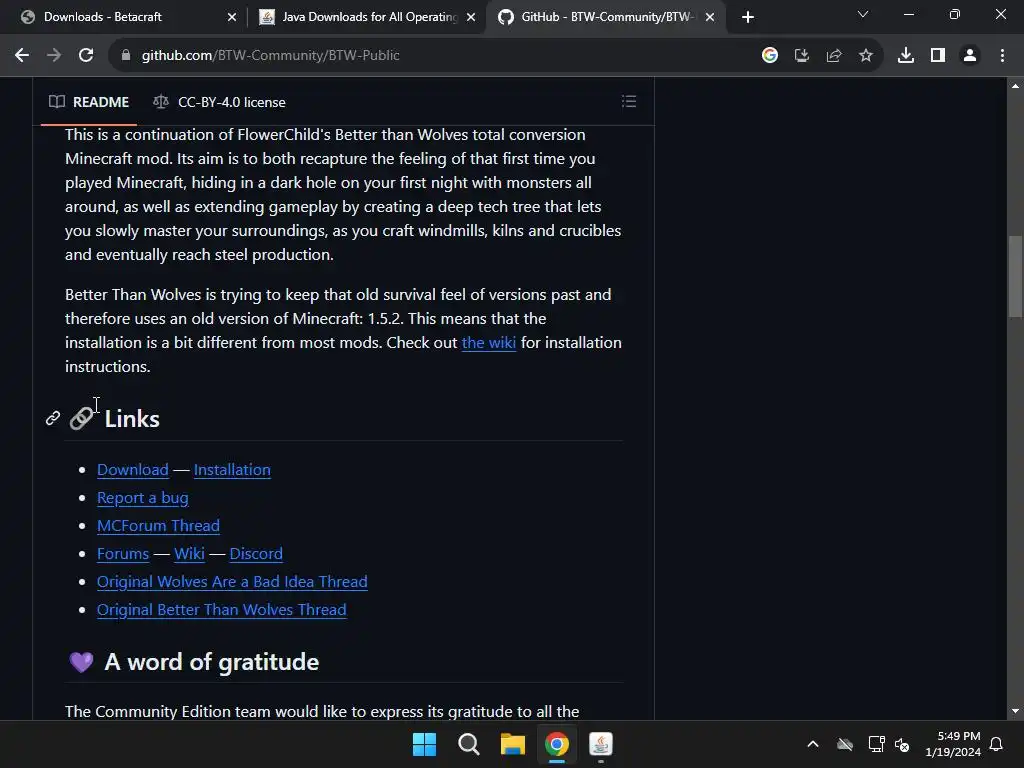Screen dimensions: 1024x768
Task: Reload the GitHub page
Action: coord(86,56)
